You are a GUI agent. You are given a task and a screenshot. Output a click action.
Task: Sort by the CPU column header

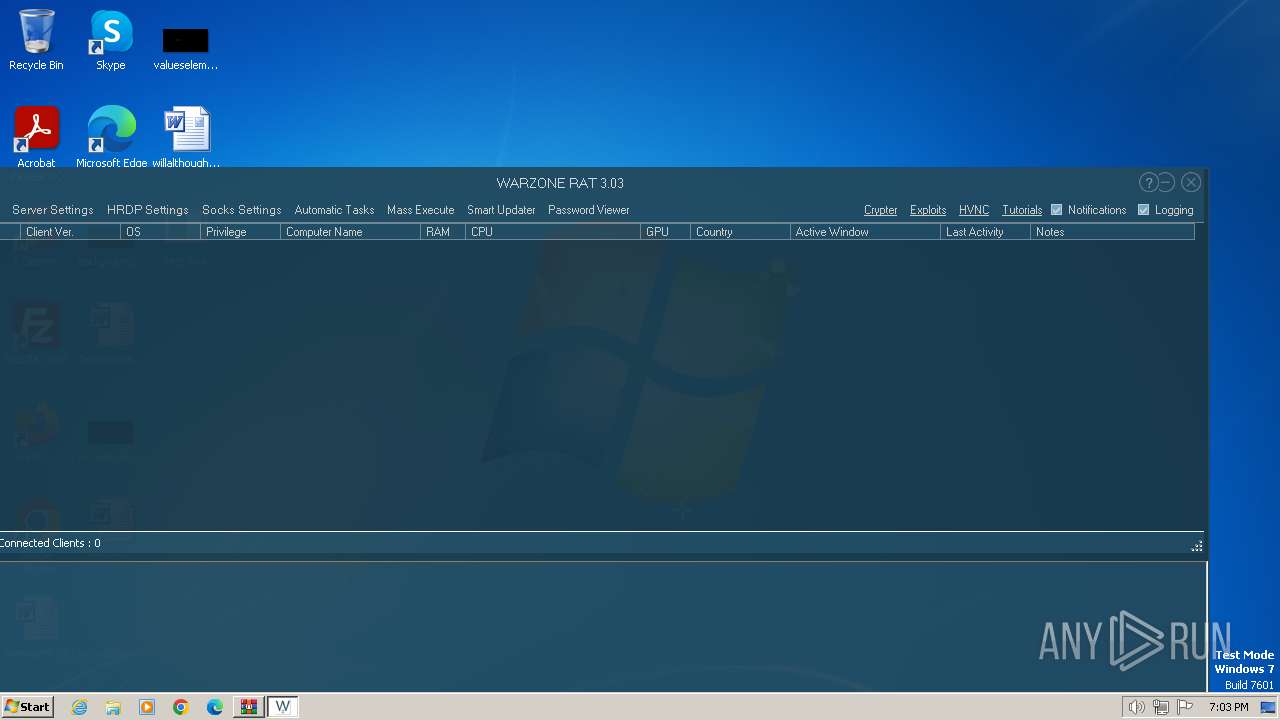coord(553,232)
